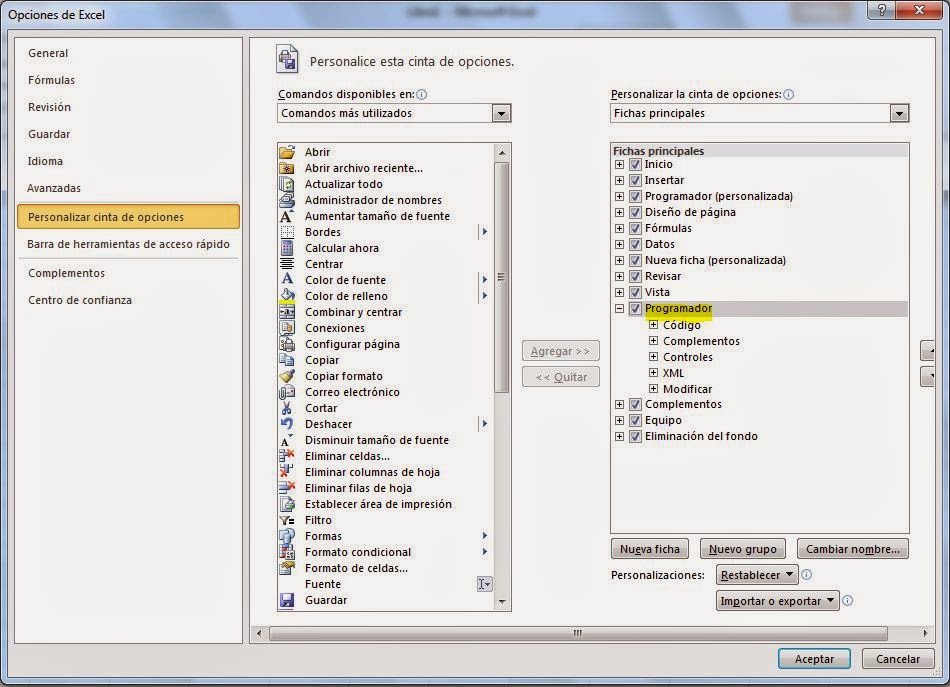Uncheck the Vista tab checkbox
Viewport: 950px width, 687px height.
coord(635,292)
